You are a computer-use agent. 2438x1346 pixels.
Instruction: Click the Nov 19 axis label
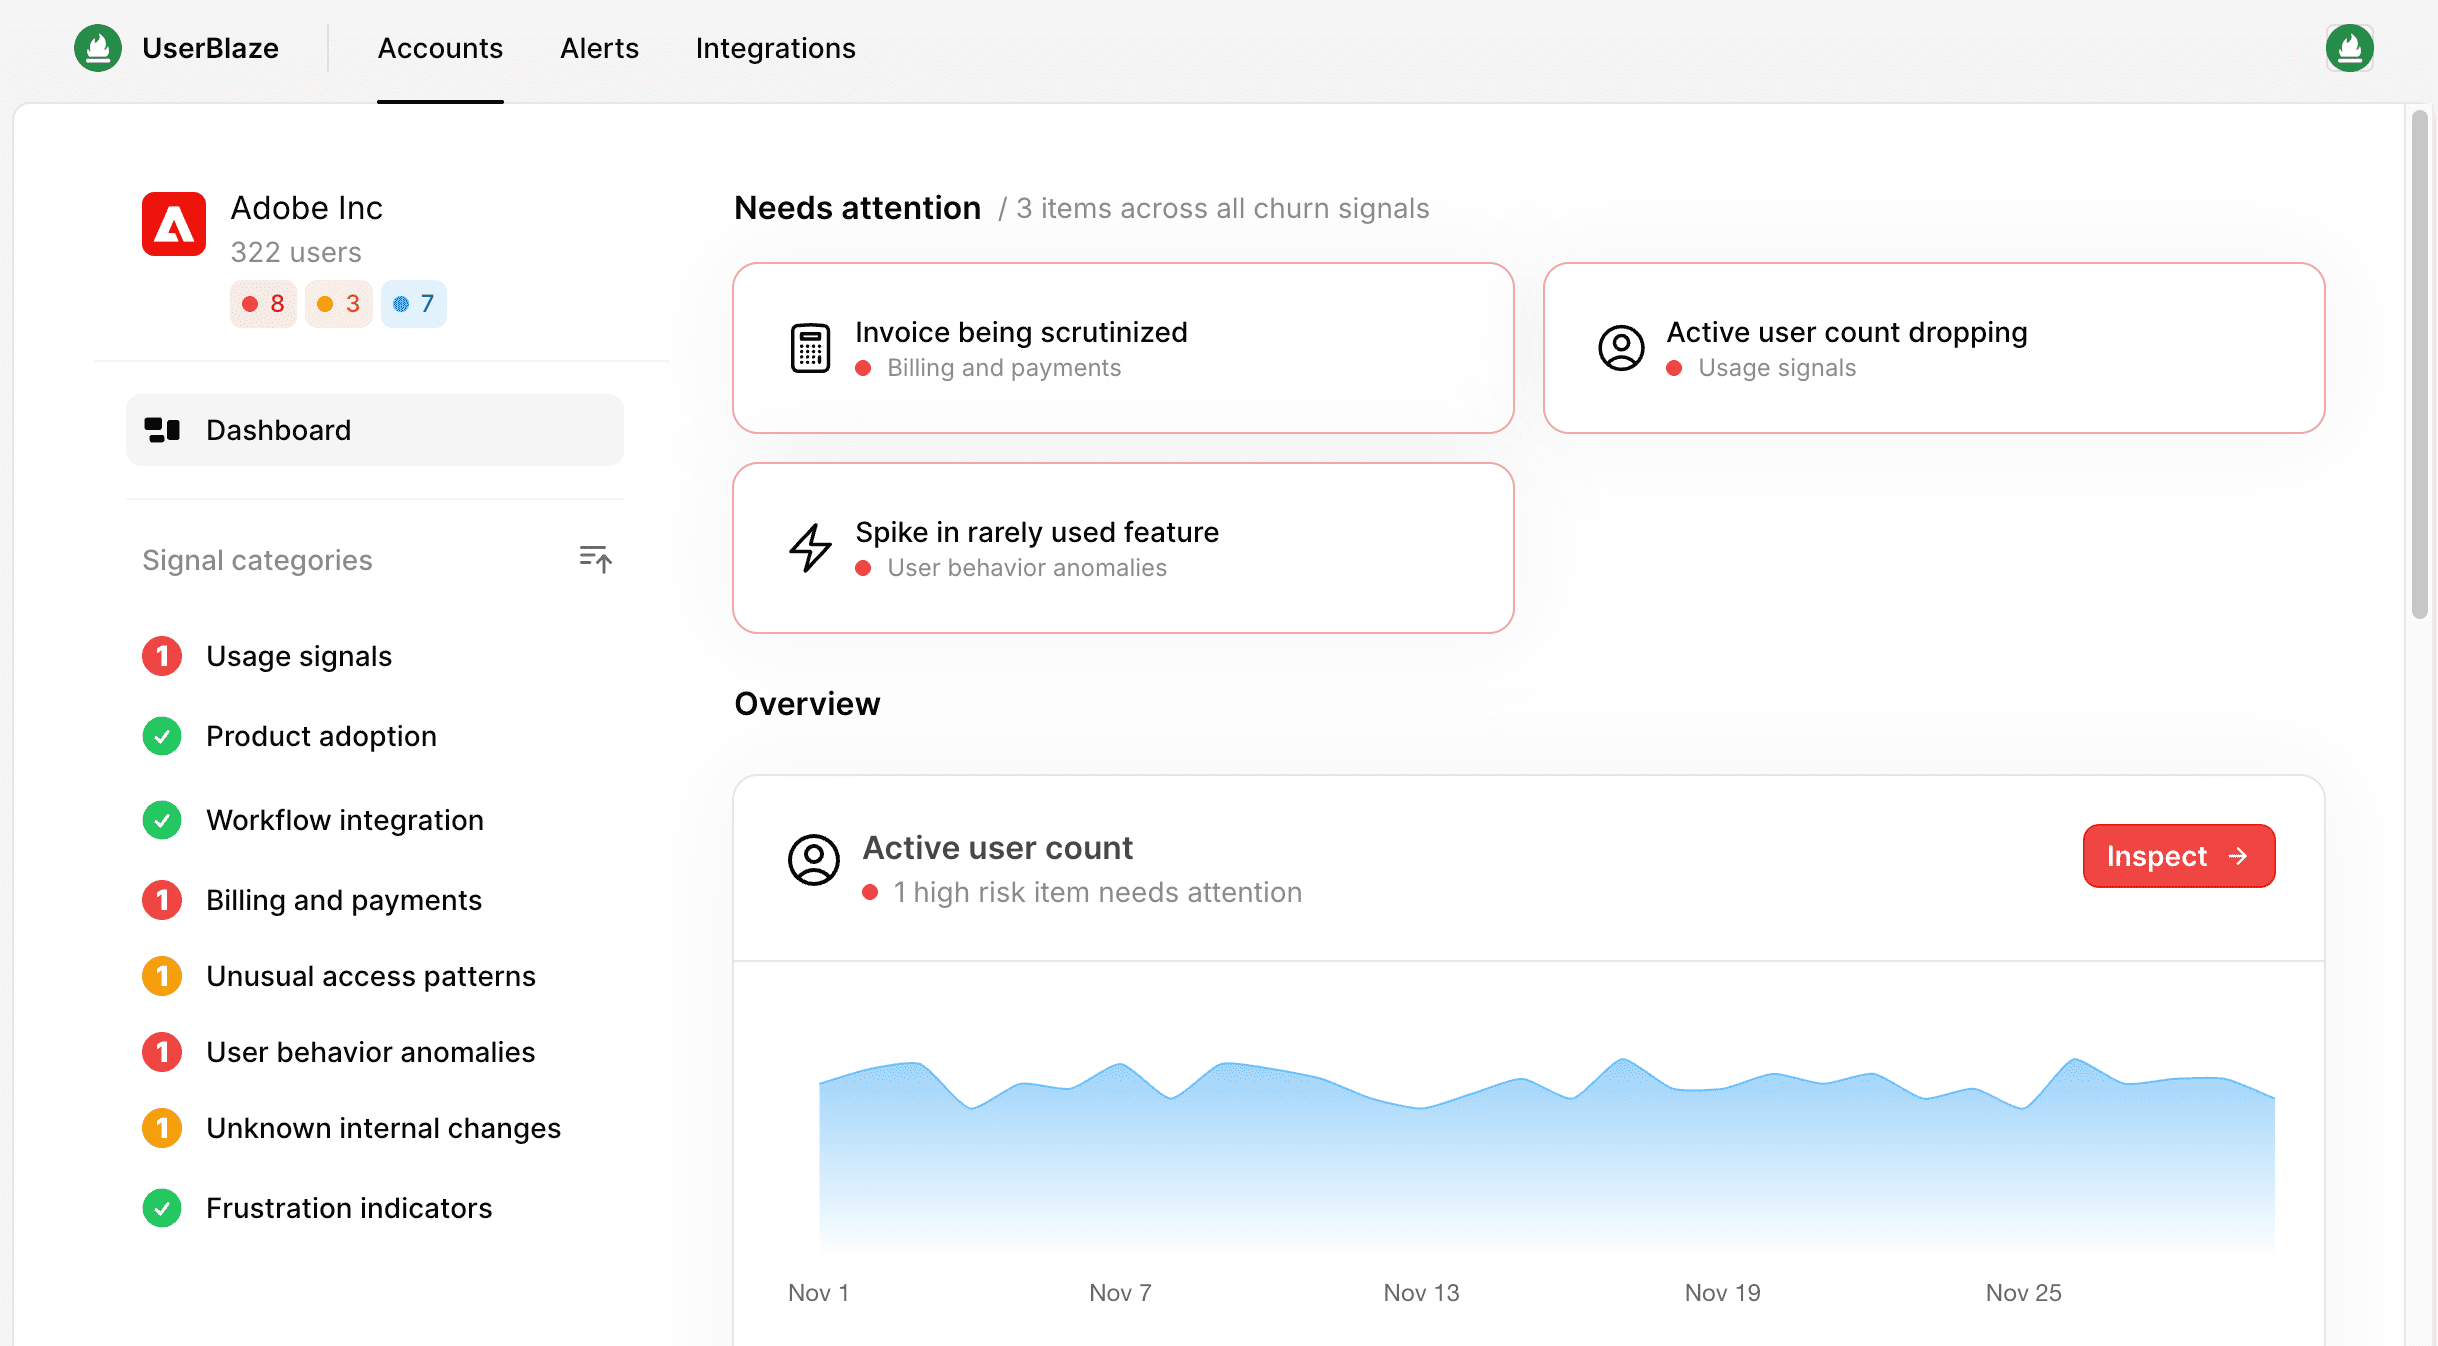click(x=1722, y=1293)
